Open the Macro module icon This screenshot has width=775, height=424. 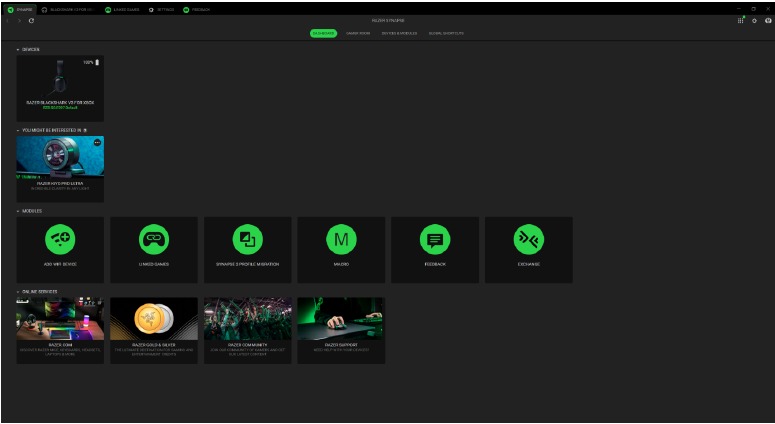pyautogui.click(x=341, y=239)
